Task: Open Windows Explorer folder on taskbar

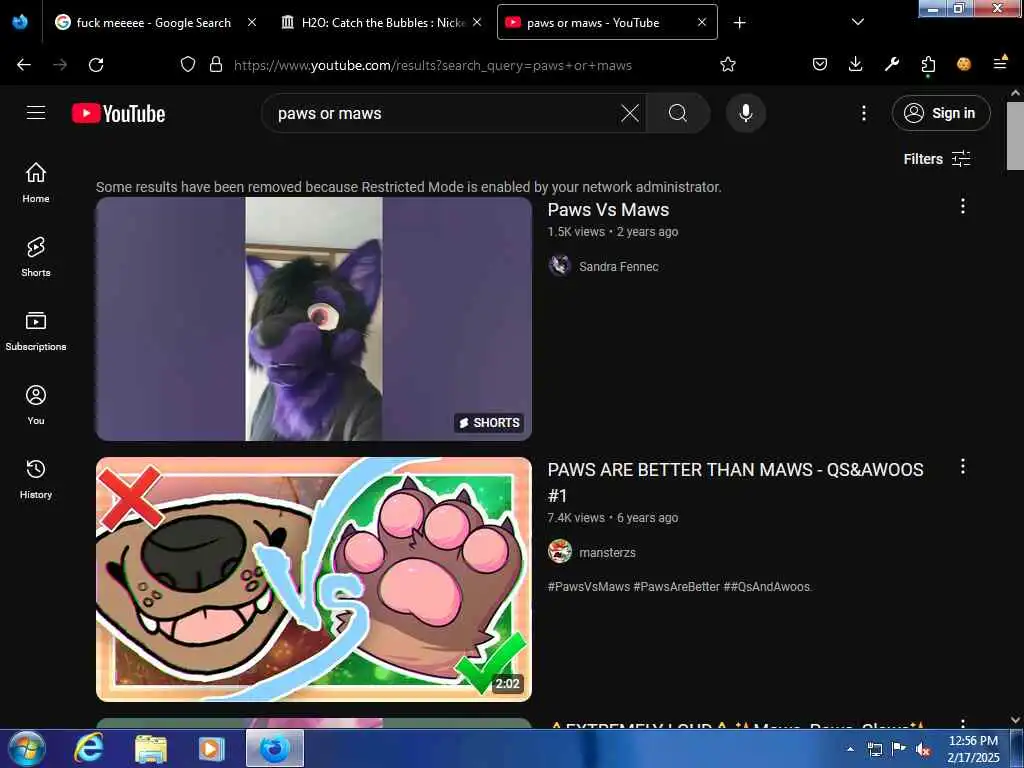Action: 151,748
